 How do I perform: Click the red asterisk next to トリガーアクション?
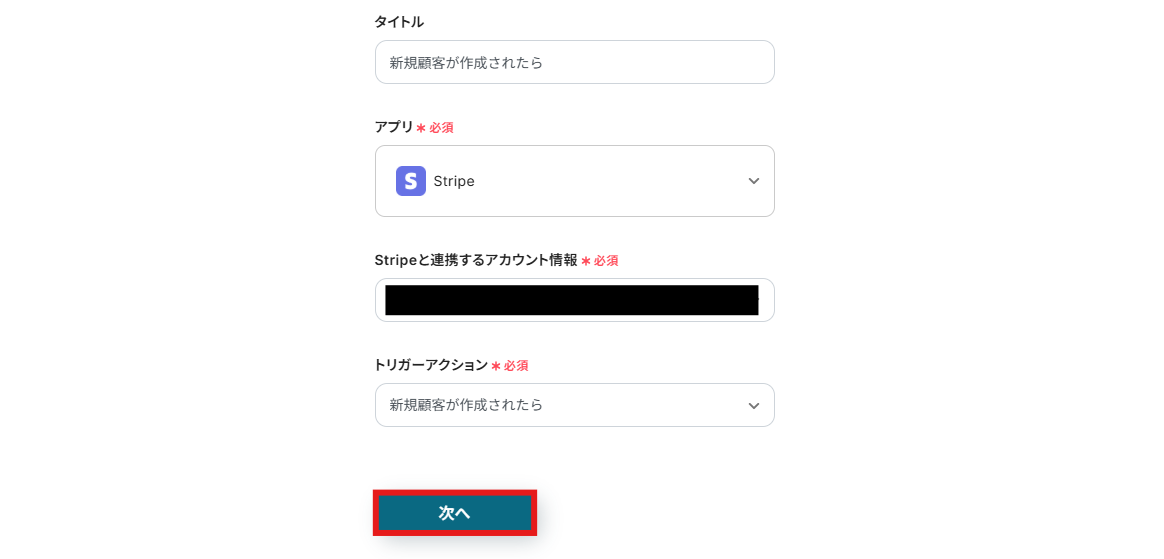[495, 366]
